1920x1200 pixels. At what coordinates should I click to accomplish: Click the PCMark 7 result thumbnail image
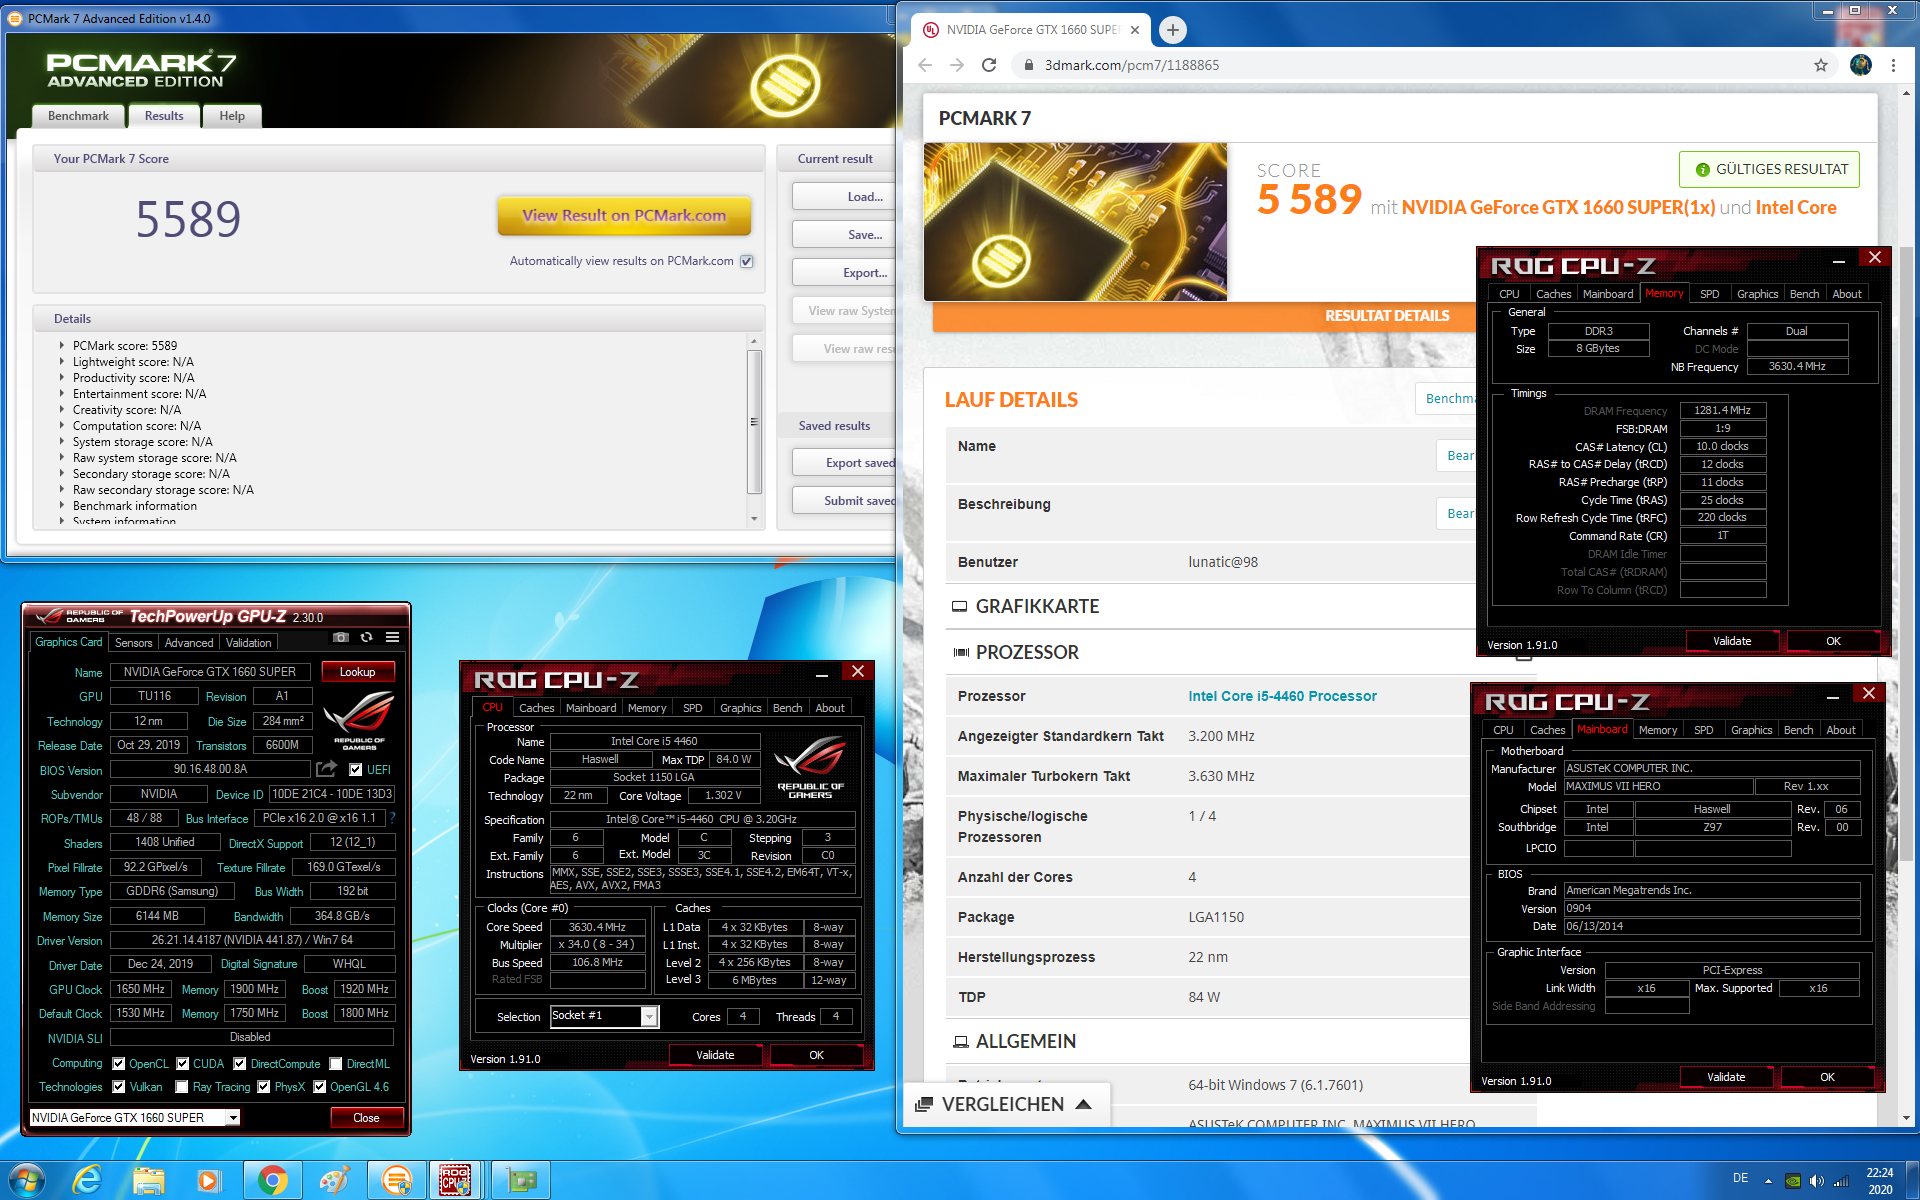click(1075, 221)
